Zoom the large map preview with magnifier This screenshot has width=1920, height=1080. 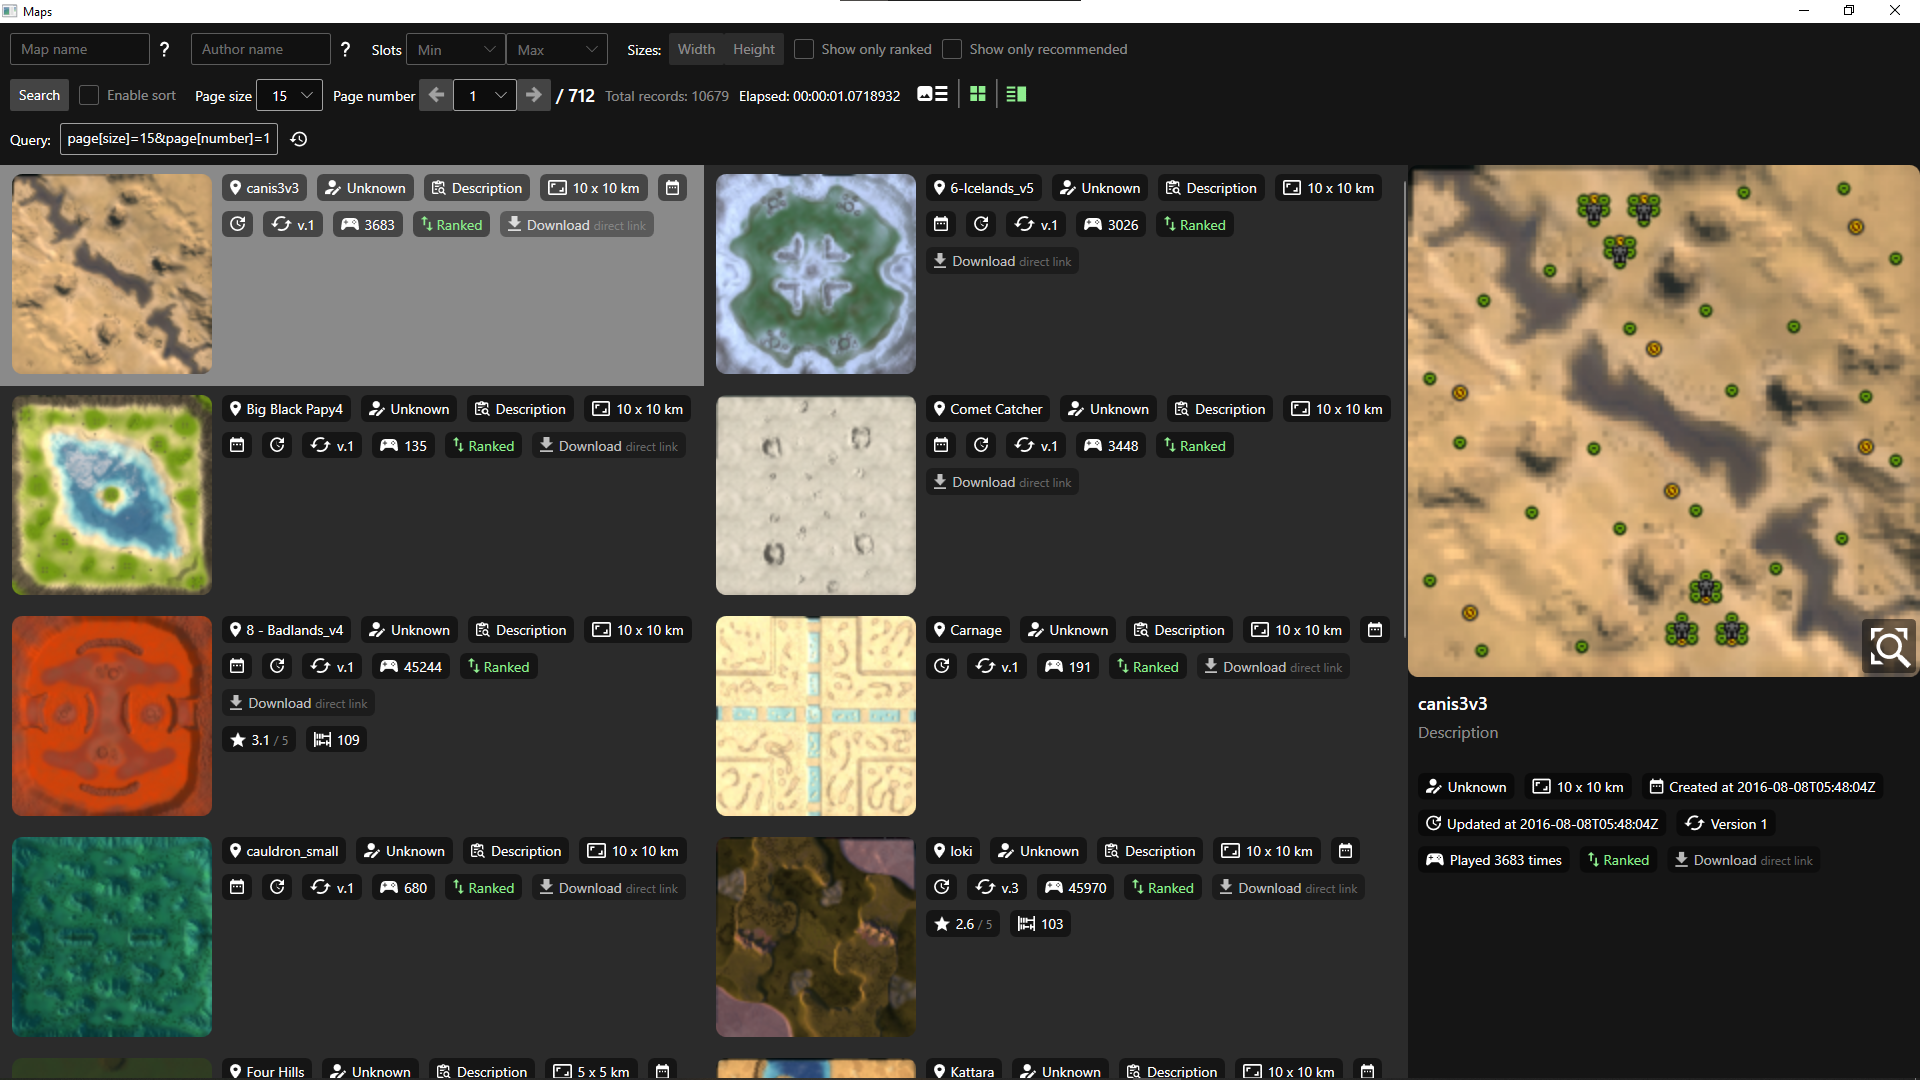(1889, 647)
